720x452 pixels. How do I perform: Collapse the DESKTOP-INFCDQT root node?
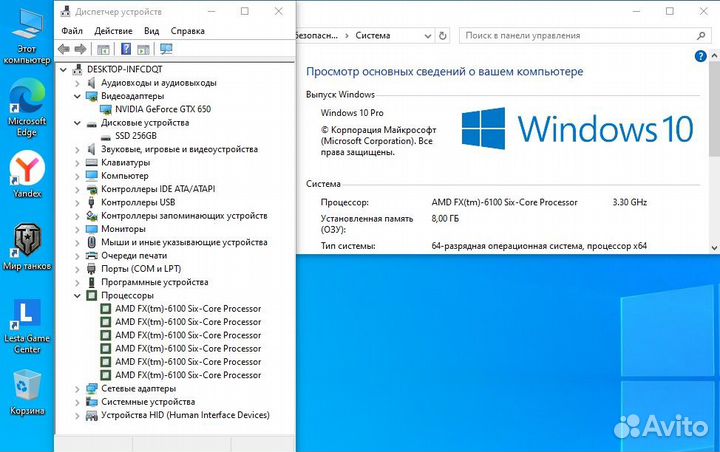(63, 70)
